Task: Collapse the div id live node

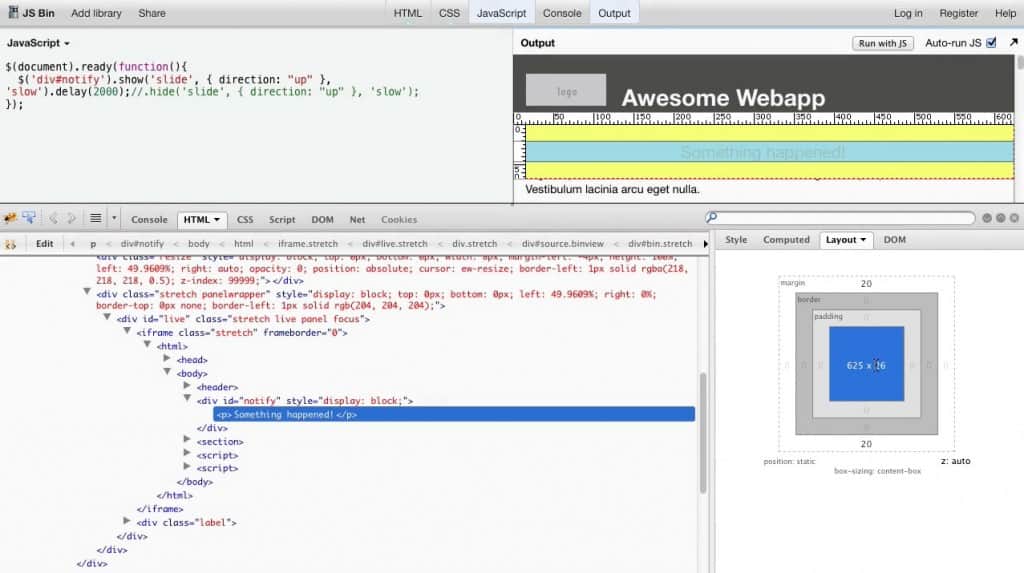Action: click(x=107, y=317)
